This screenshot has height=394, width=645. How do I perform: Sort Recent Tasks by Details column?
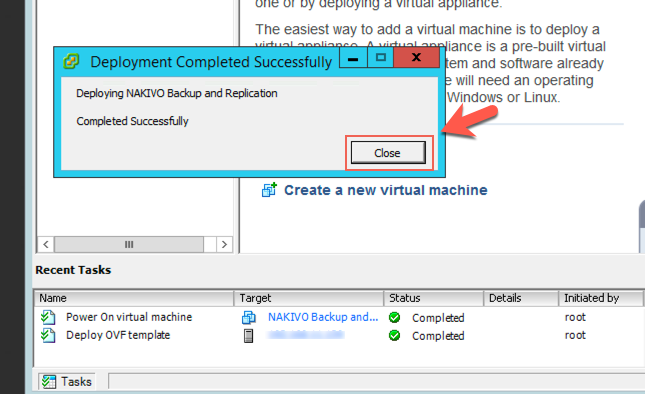[521, 298]
